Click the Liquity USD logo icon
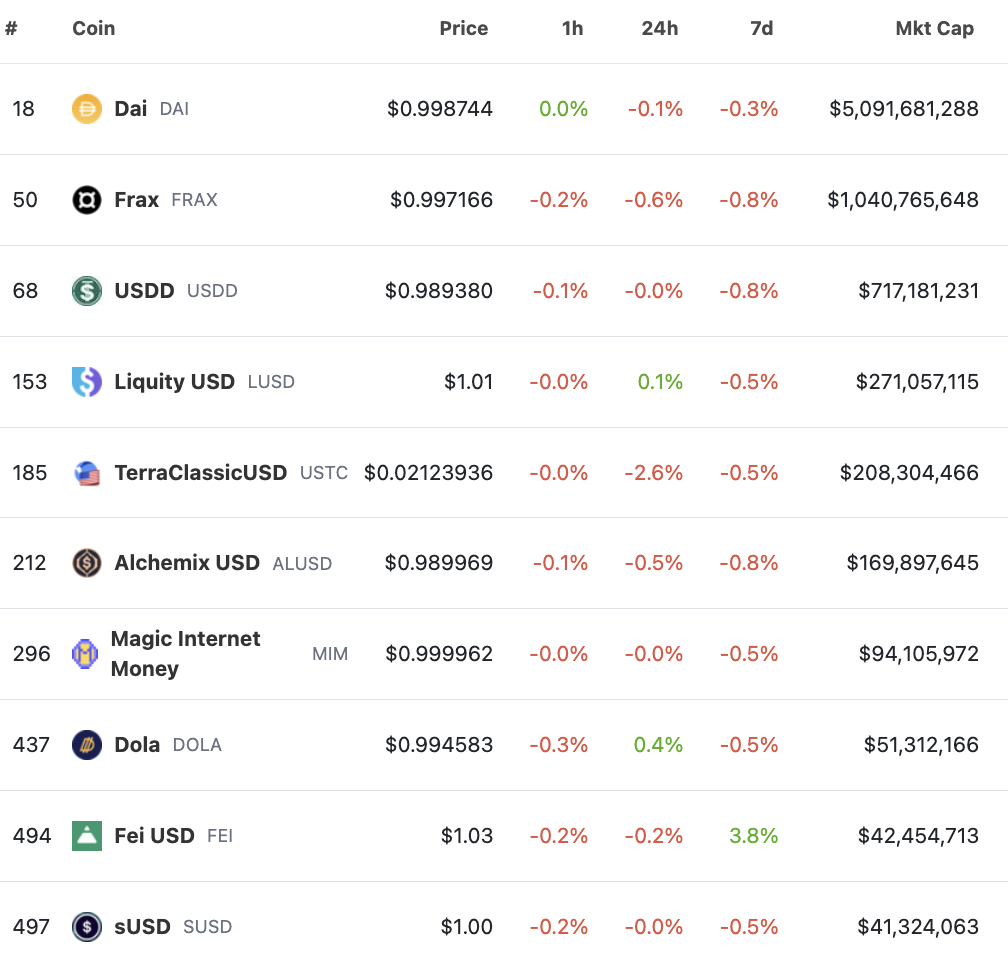The height and width of the screenshot is (968, 1008). tap(87, 382)
